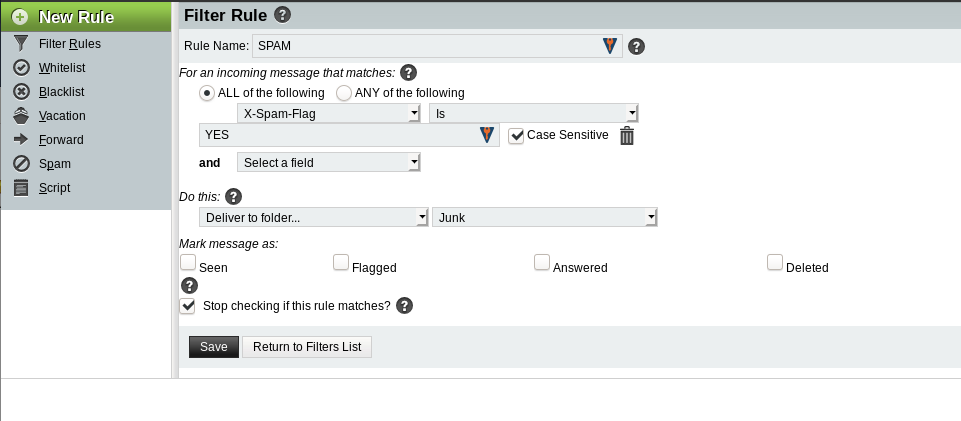Open Whitelist in the sidebar
Screen dimensions: 961x421
point(61,68)
